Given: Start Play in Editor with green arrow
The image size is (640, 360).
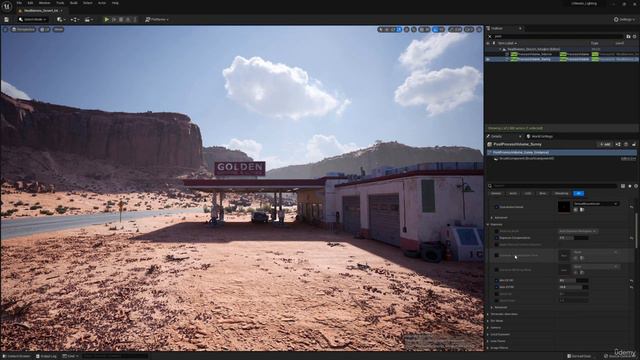Looking at the screenshot, I should [x=107, y=20].
